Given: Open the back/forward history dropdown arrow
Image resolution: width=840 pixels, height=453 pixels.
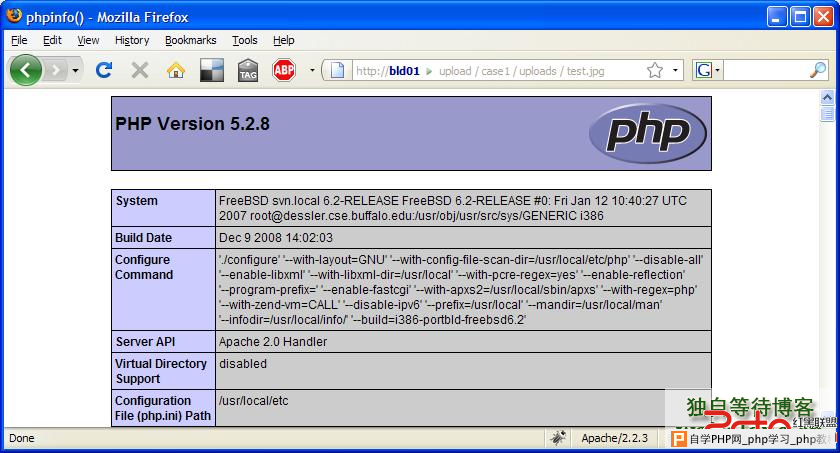Looking at the screenshot, I should pyautogui.click(x=76, y=70).
